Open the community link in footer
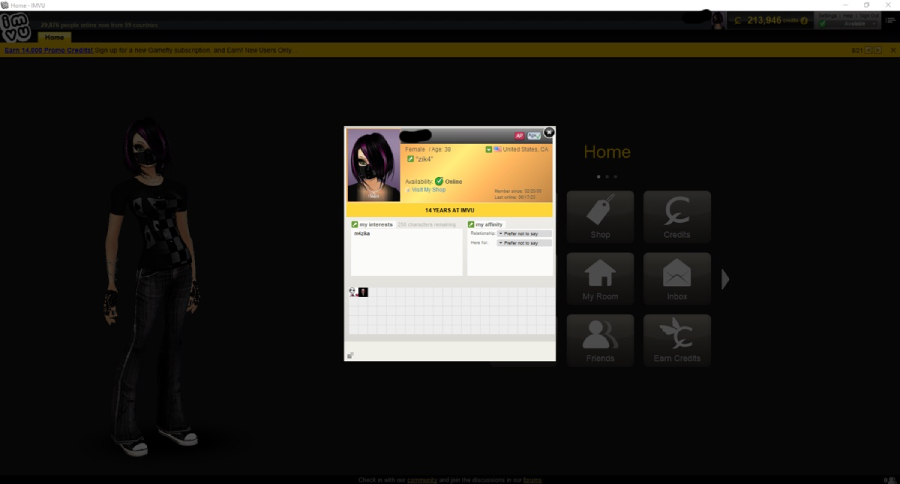Image resolution: width=900 pixels, height=484 pixels. pyautogui.click(x=422, y=480)
